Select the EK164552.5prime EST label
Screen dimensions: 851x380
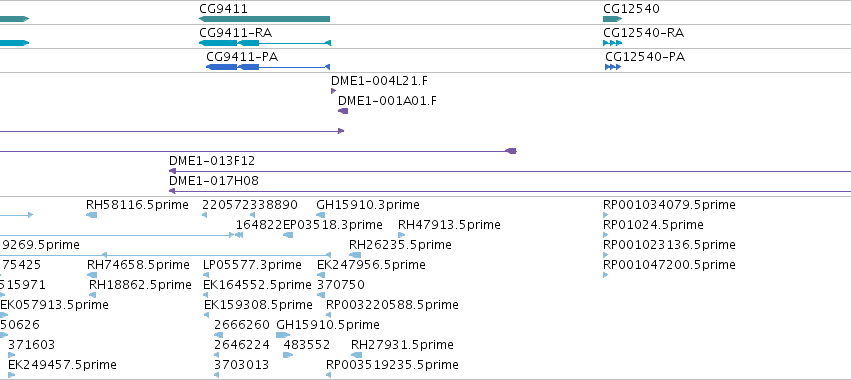click(257, 284)
